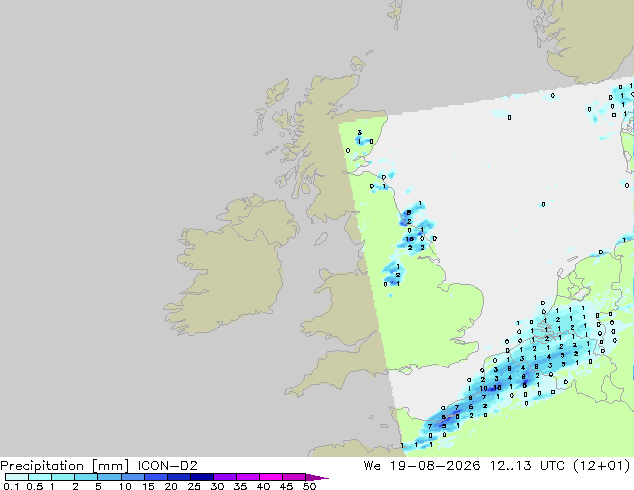Click the lightest cyan 0.1 mm legend swatch
Image resolution: width=634 pixels, height=490 pixels.
click(17, 477)
